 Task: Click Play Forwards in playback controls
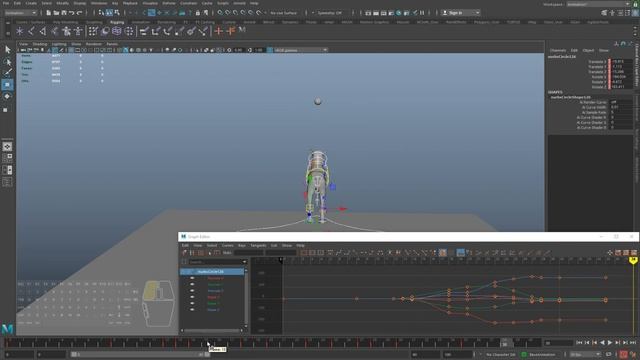point(610,343)
